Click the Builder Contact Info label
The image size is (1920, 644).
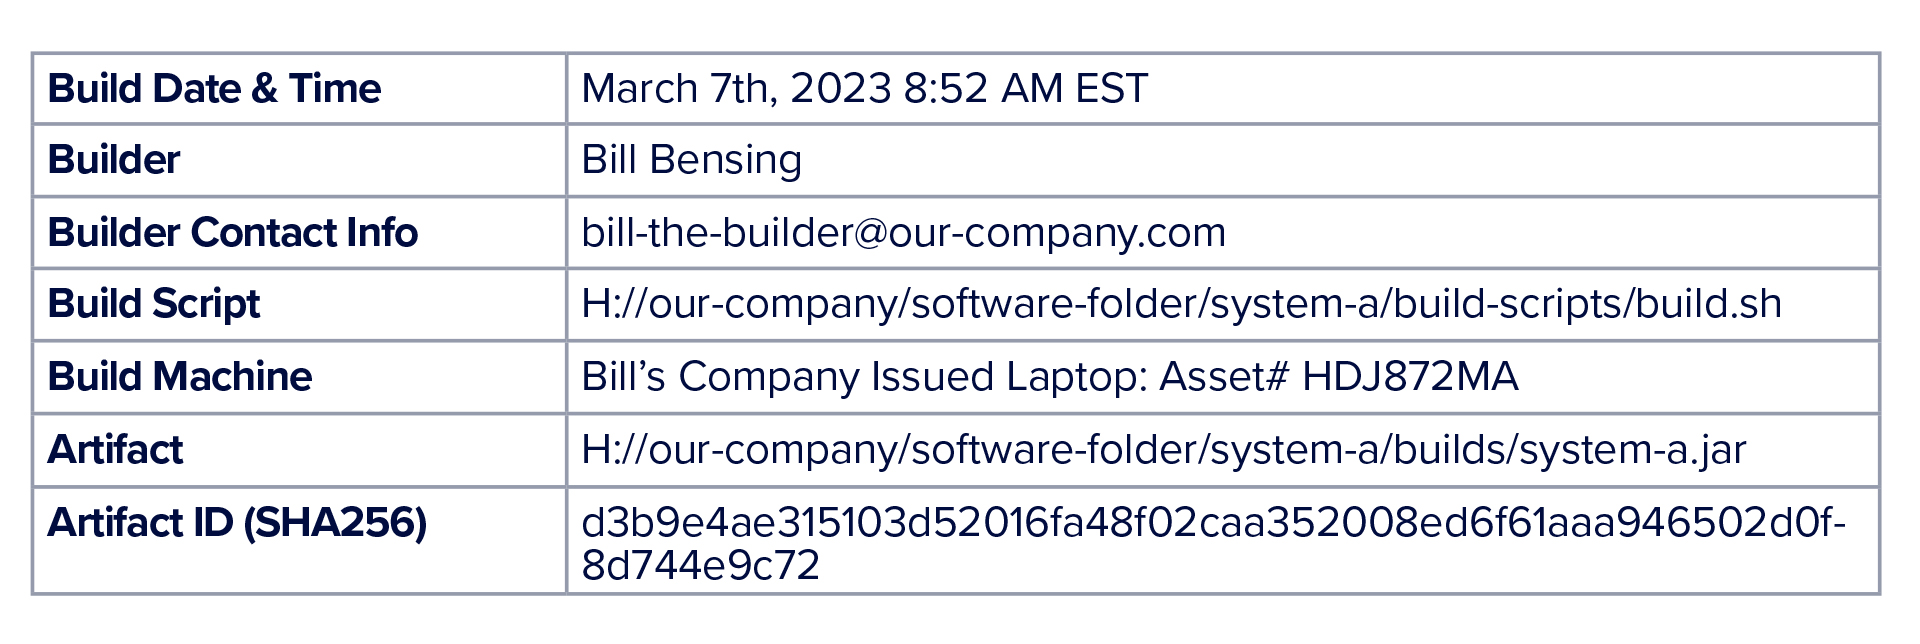coord(232,233)
